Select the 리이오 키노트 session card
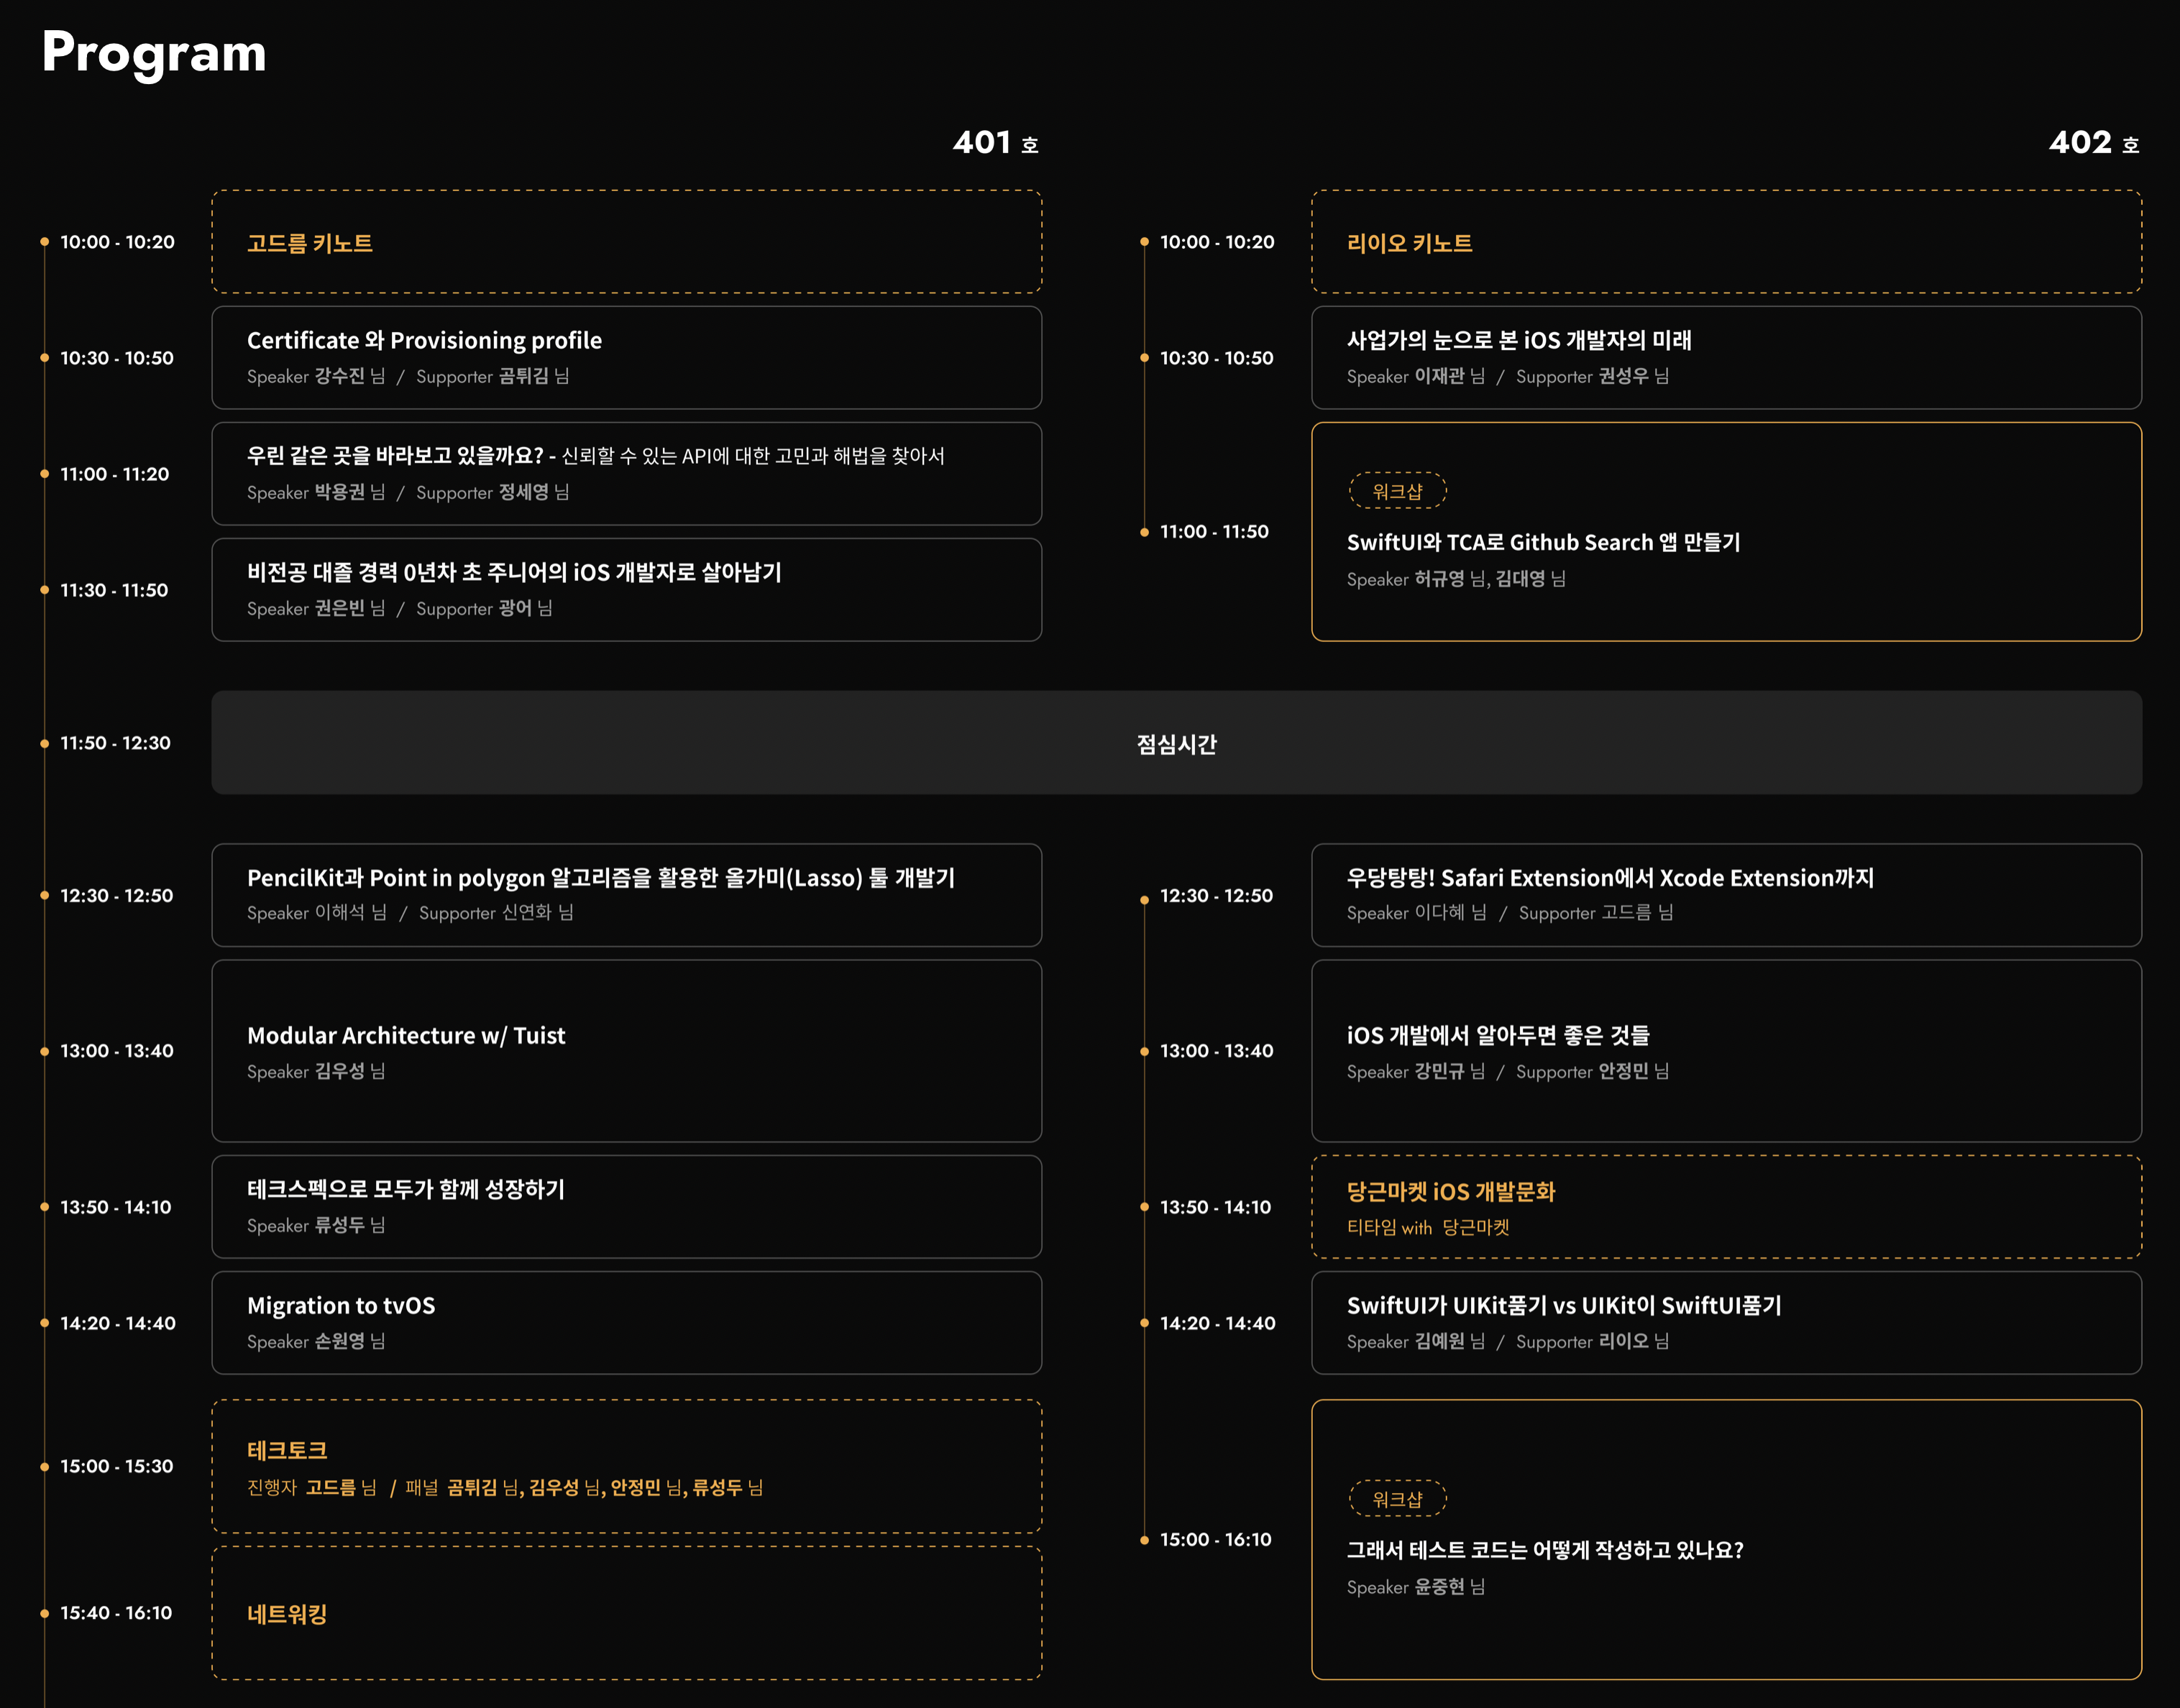Image resolution: width=2180 pixels, height=1708 pixels. 1726,242
